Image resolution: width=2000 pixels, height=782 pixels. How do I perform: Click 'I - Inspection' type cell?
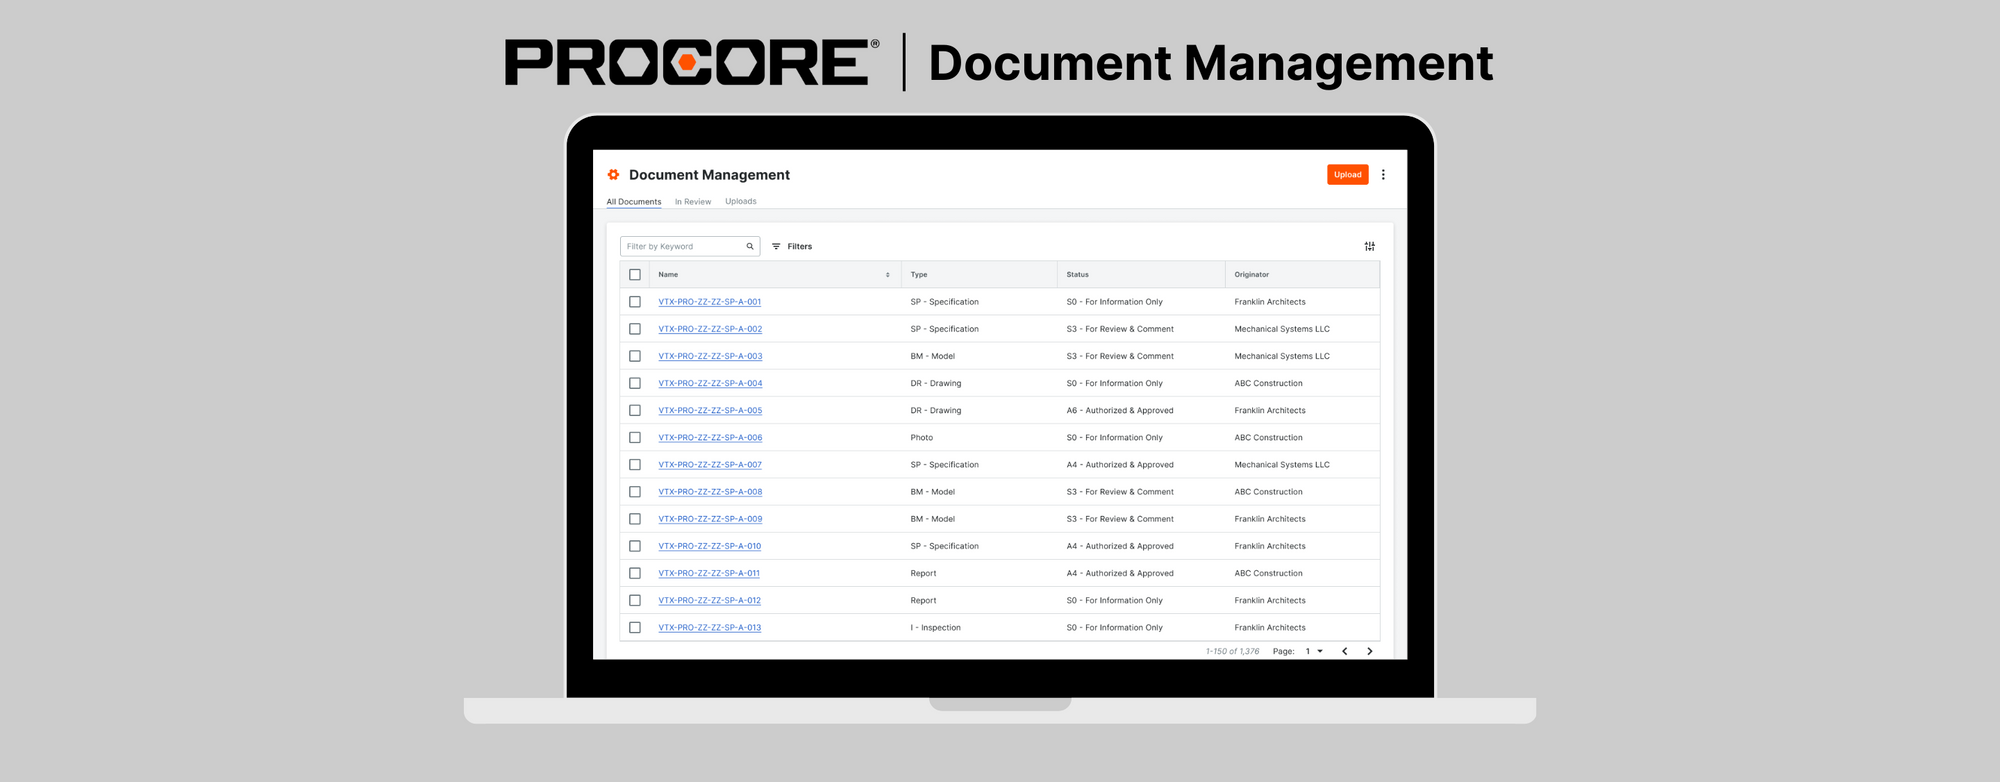coord(935,627)
